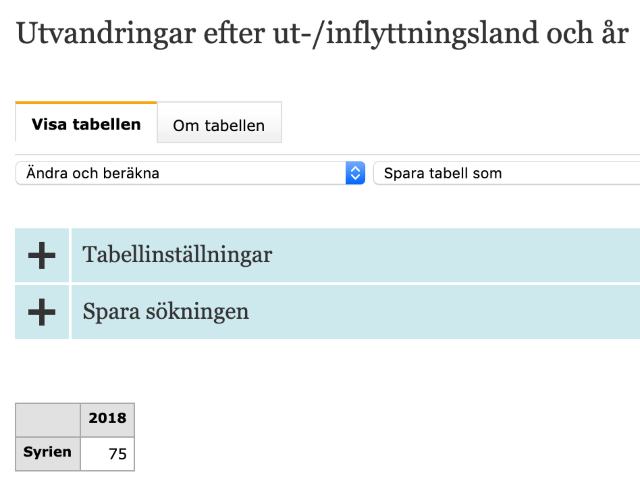Click the table cell showing 75

point(107,453)
